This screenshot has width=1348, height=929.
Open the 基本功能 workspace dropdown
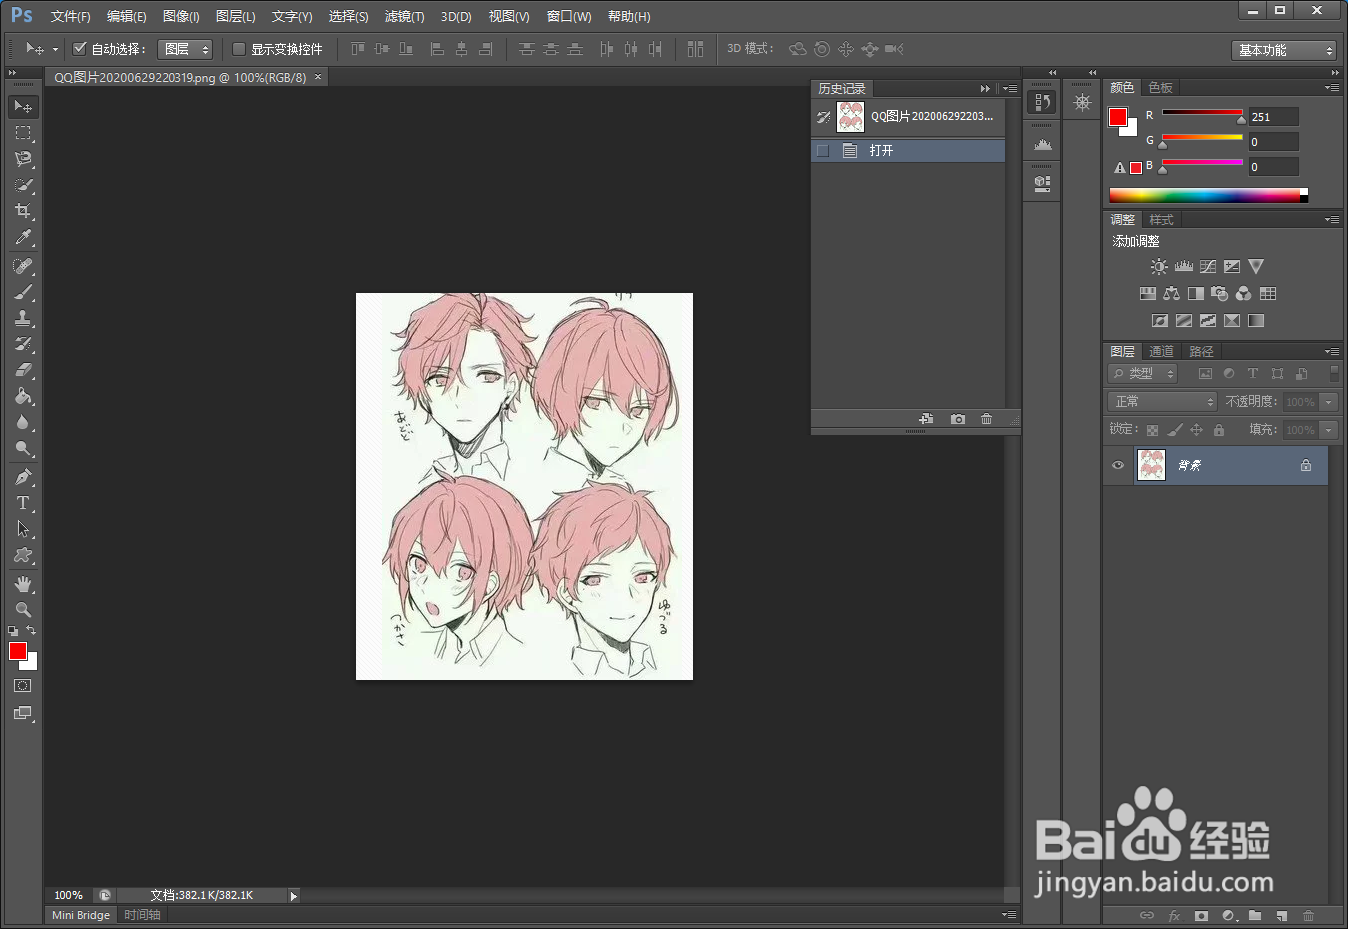click(1284, 50)
